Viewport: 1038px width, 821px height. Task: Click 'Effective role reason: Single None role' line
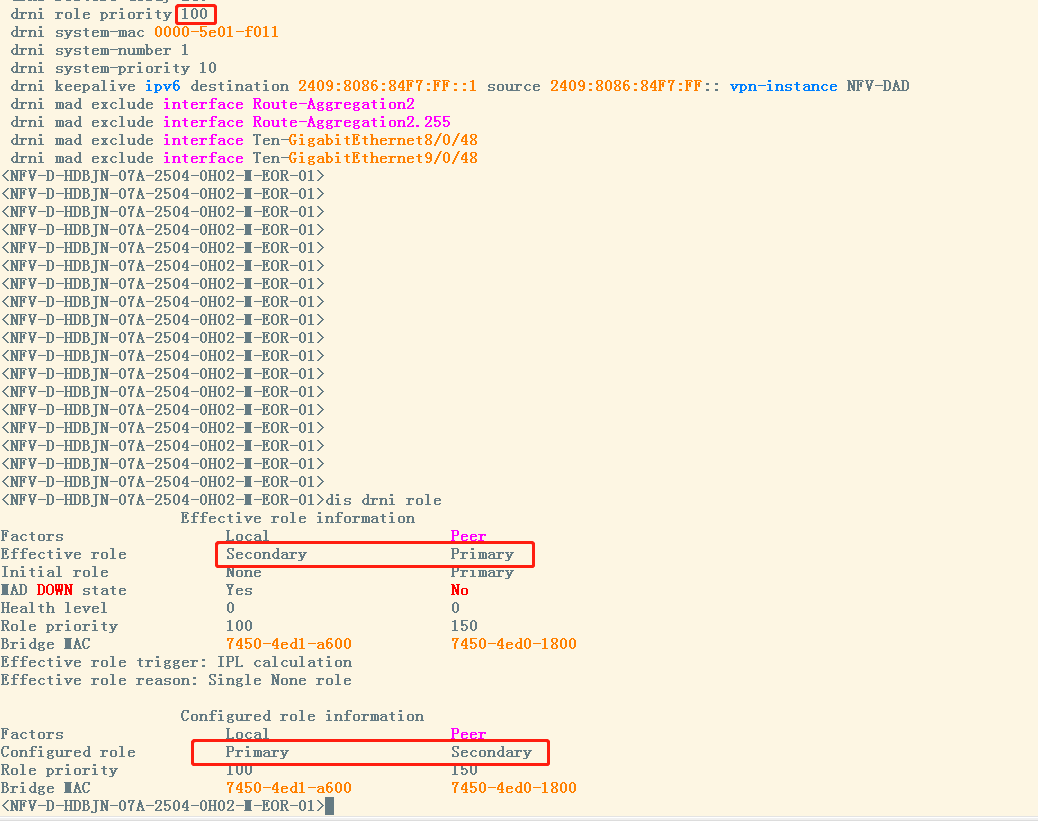[x=176, y=680]
